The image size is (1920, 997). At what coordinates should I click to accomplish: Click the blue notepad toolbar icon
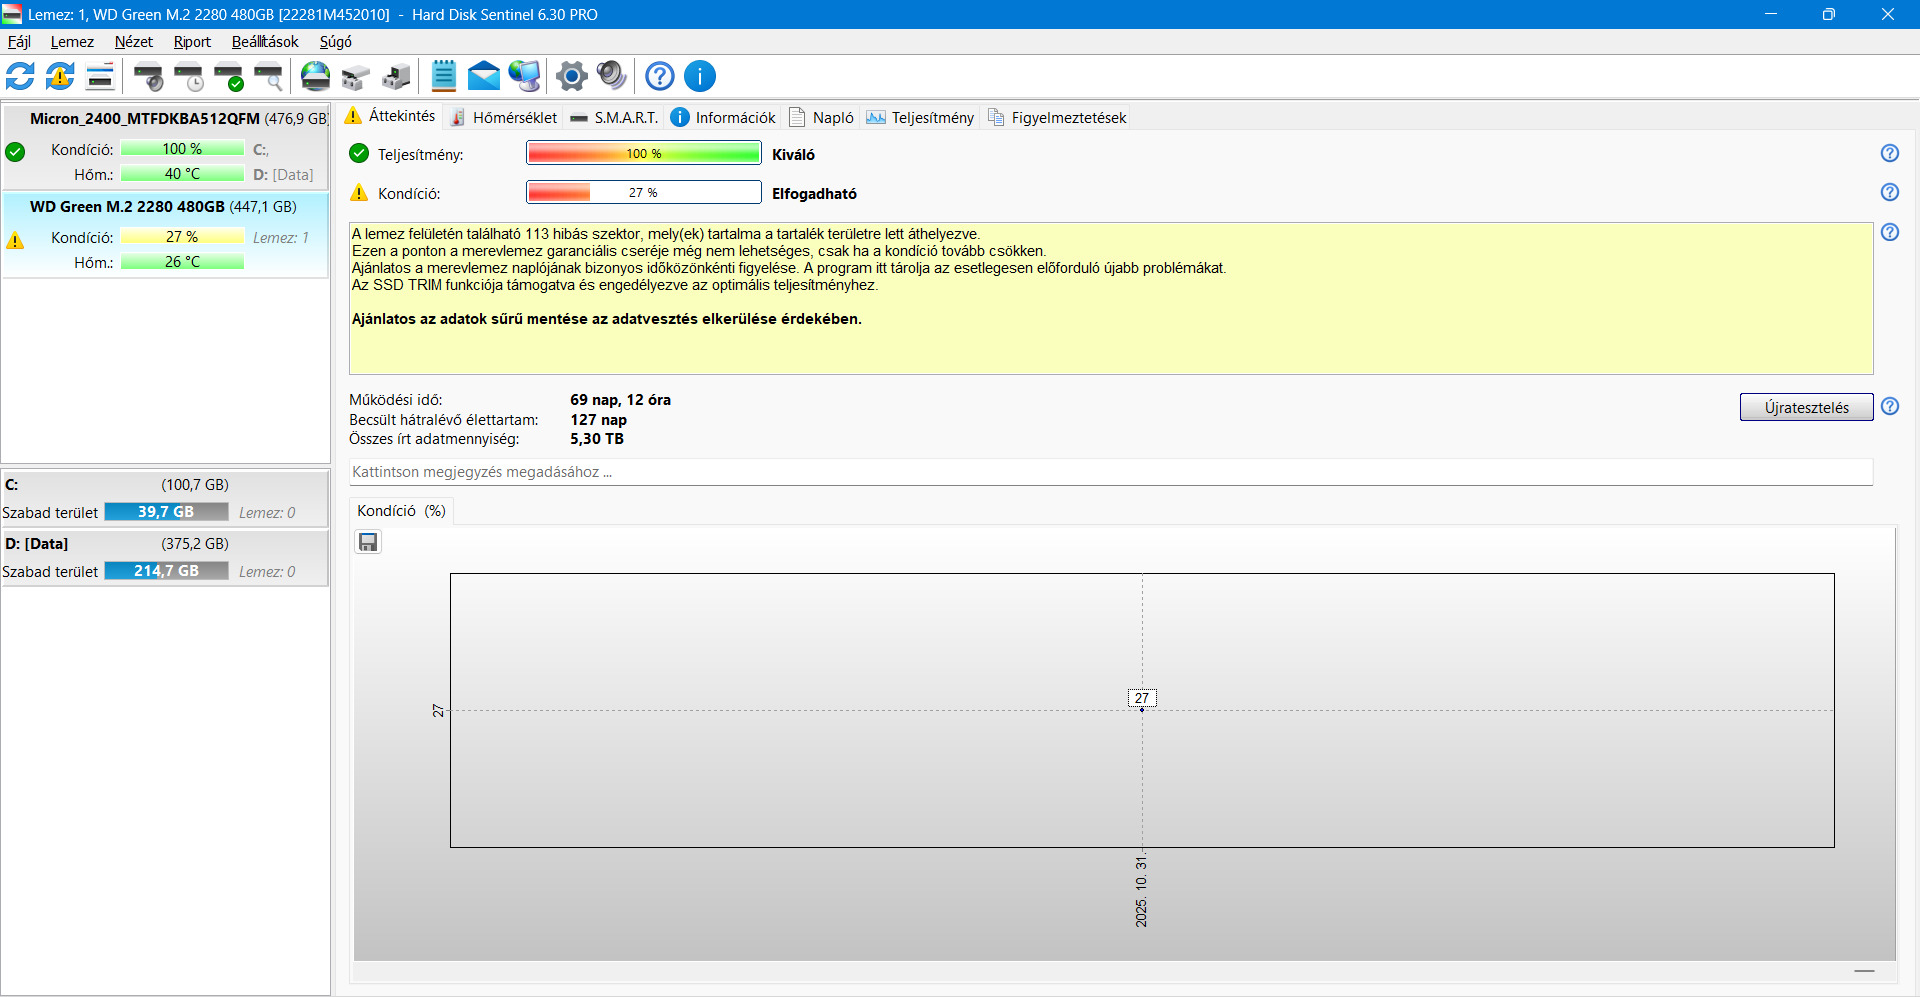(443, 76)
